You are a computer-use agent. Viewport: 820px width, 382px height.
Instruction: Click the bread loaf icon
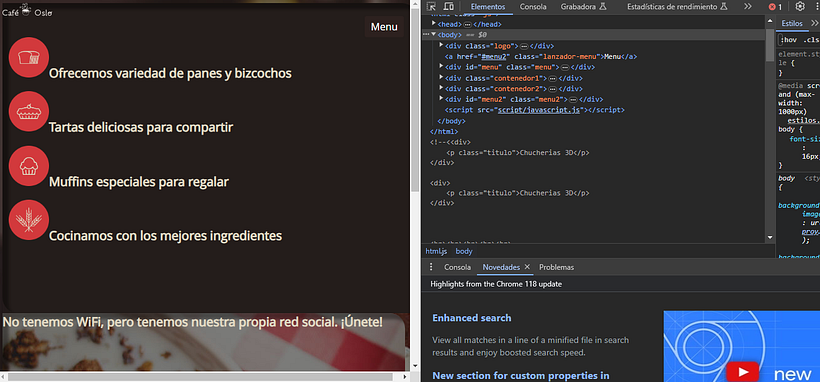pyautogui.click(x=29, y=58)
